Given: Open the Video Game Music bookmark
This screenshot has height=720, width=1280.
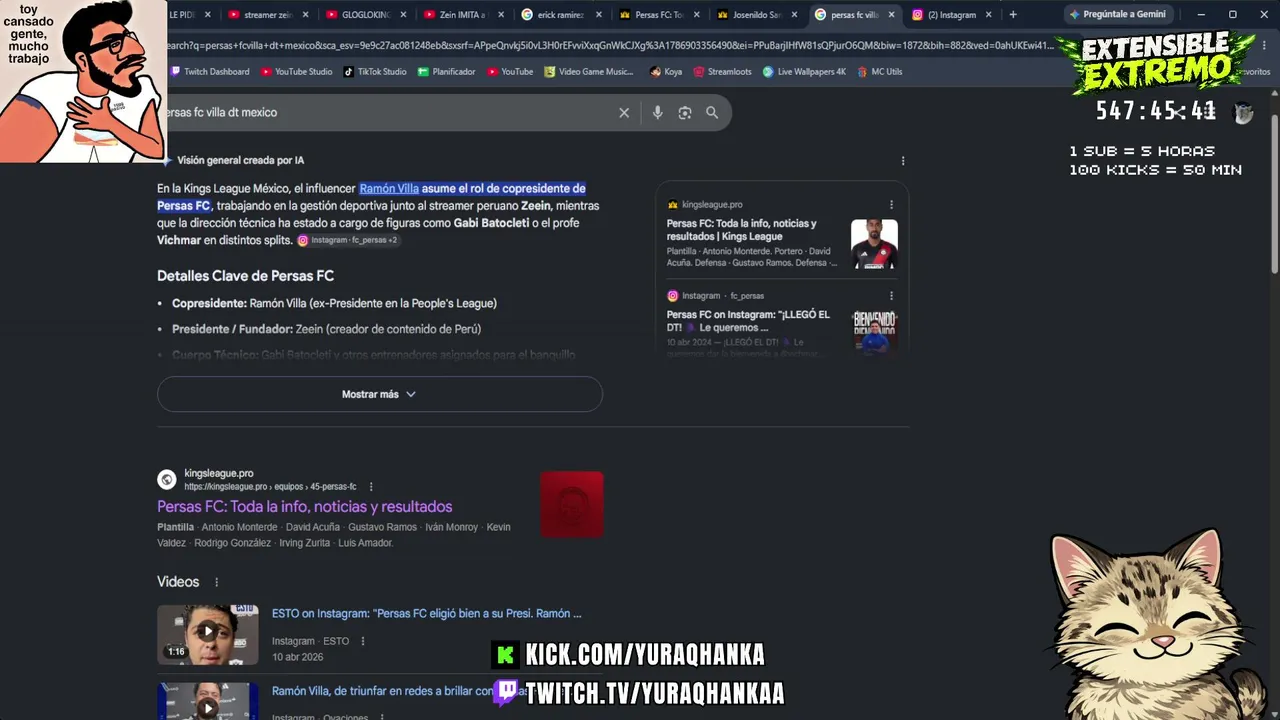Looking at the screenshot, I should click(x=589, y=72).
